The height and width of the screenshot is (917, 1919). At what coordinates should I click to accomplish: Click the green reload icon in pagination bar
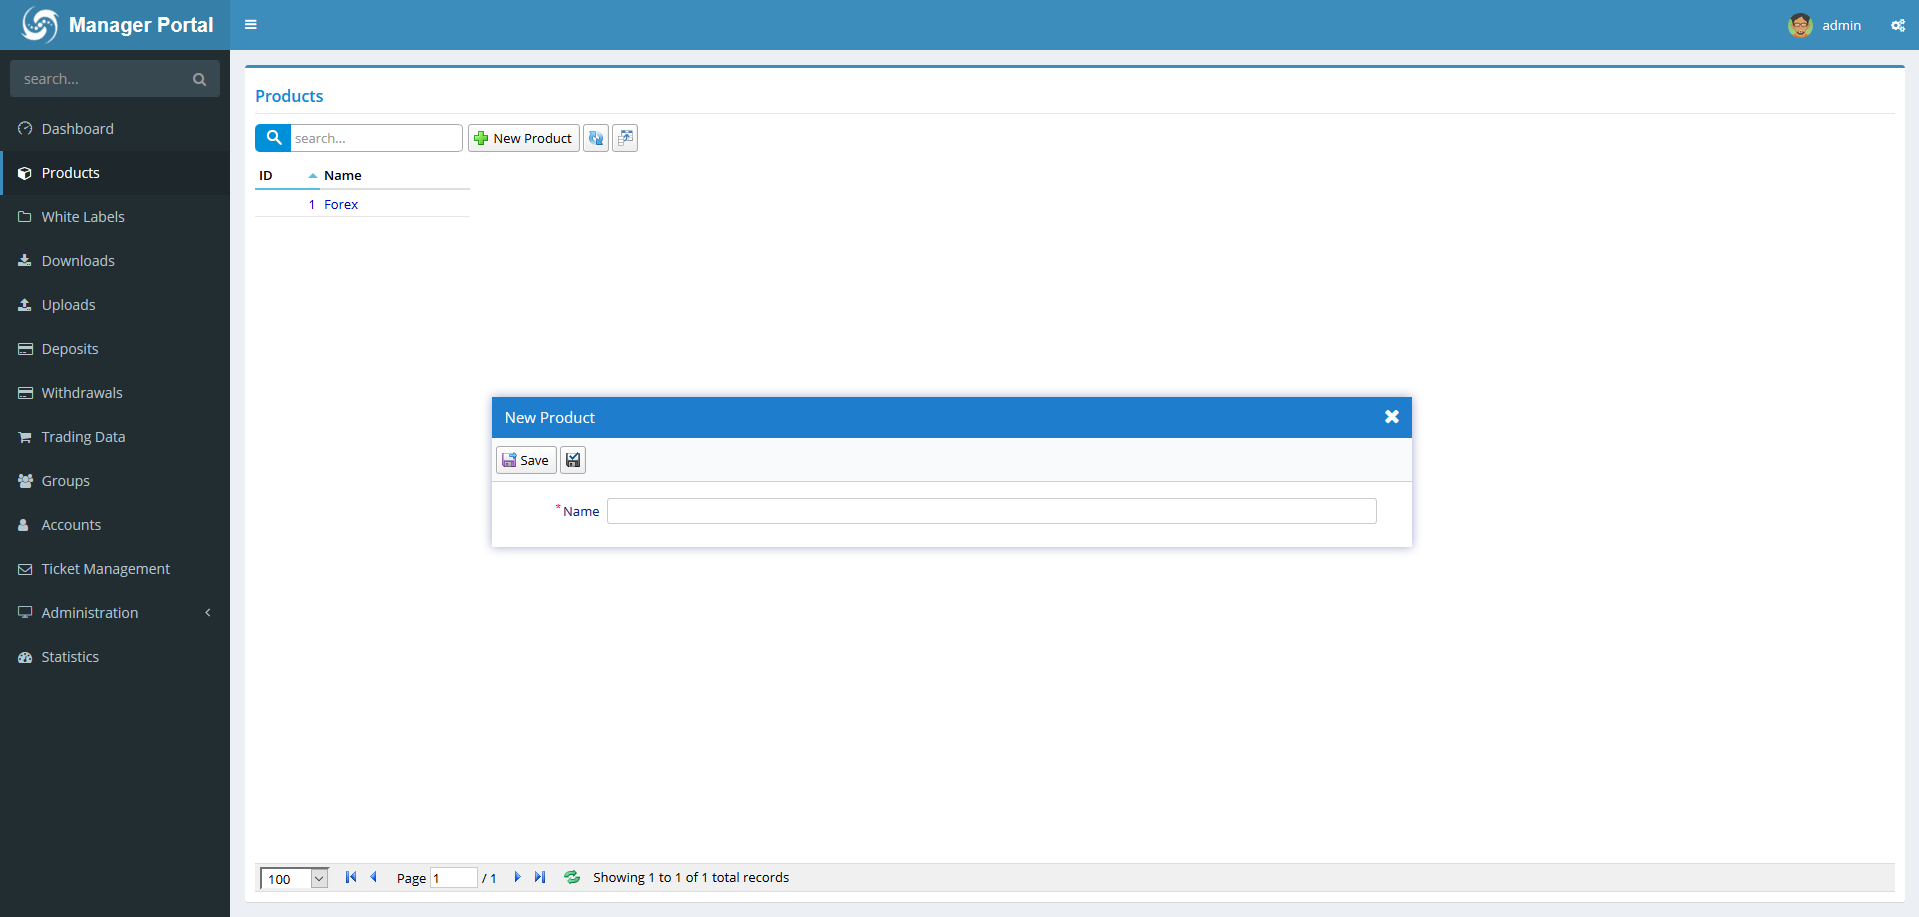[572, 877]
